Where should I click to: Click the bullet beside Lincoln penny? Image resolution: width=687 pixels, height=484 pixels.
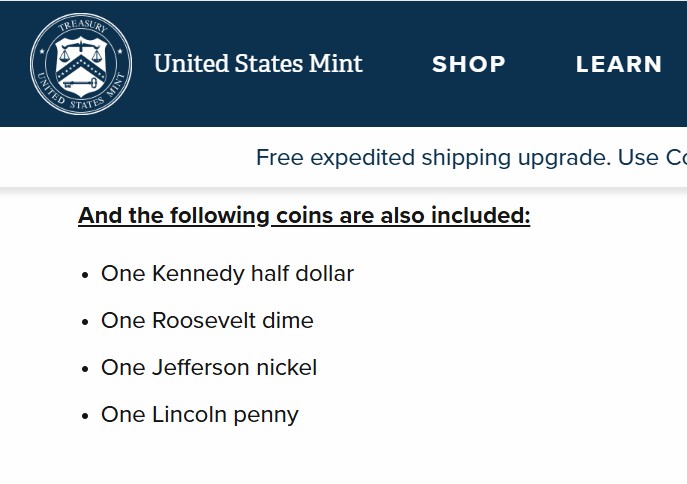(x=85, y=415)
